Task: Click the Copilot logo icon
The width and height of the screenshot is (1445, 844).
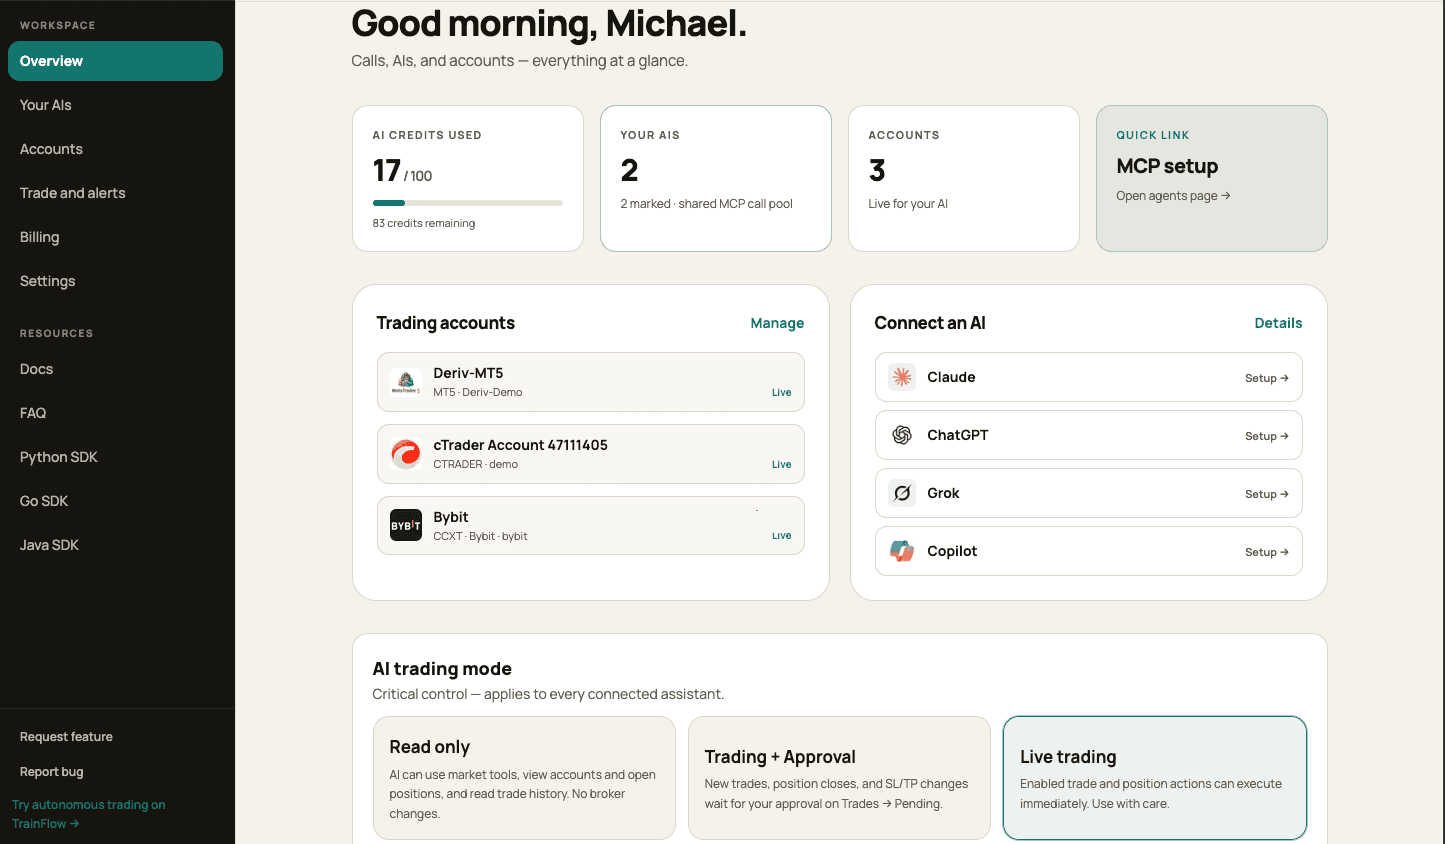Action: (x=902, y=551)
